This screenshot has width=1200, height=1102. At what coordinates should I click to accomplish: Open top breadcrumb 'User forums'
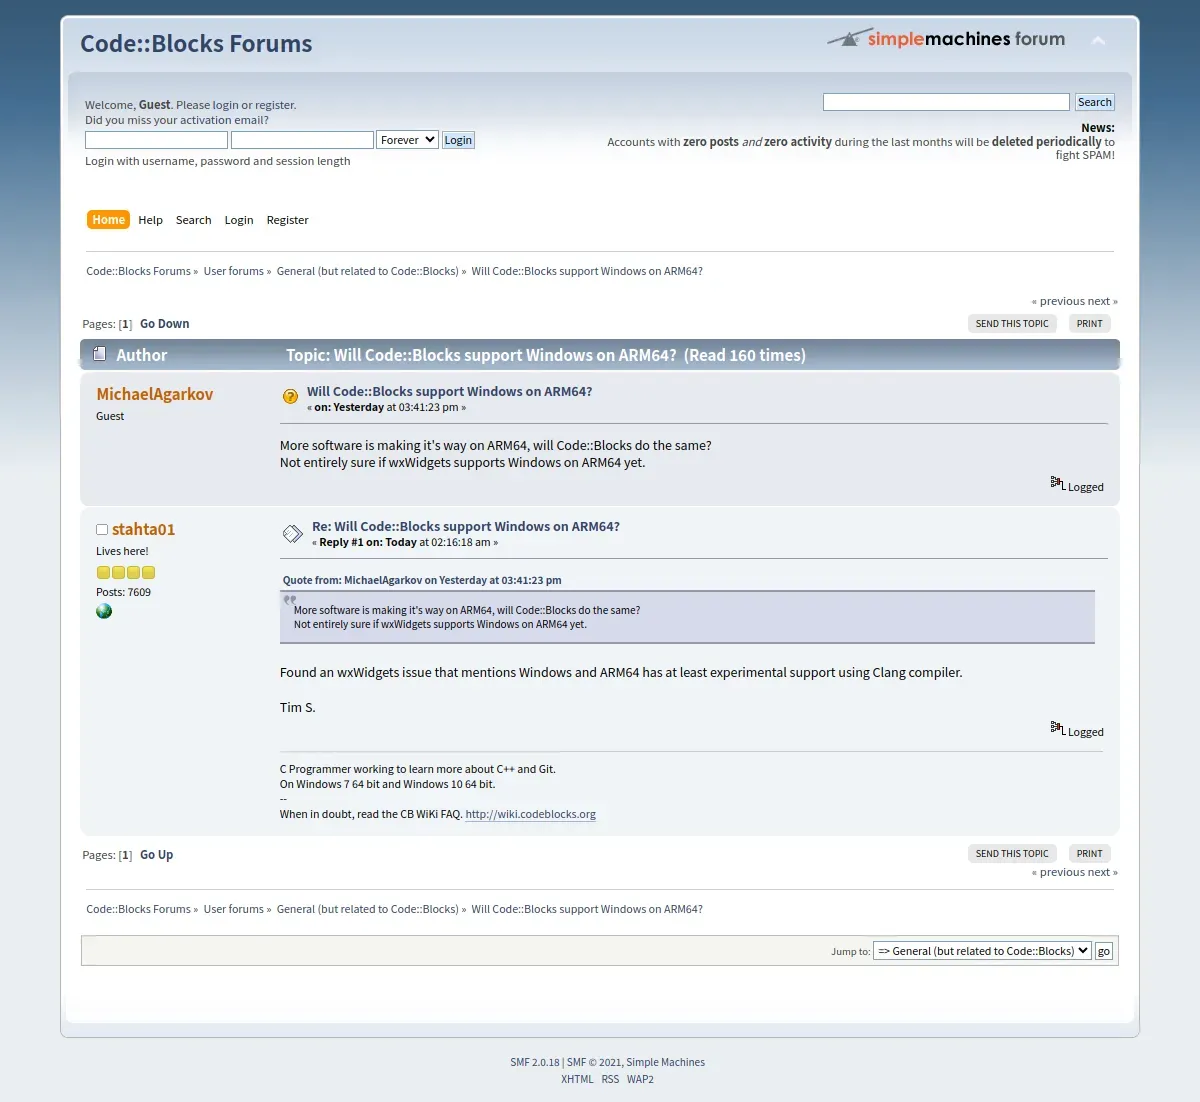pos(233,271)
